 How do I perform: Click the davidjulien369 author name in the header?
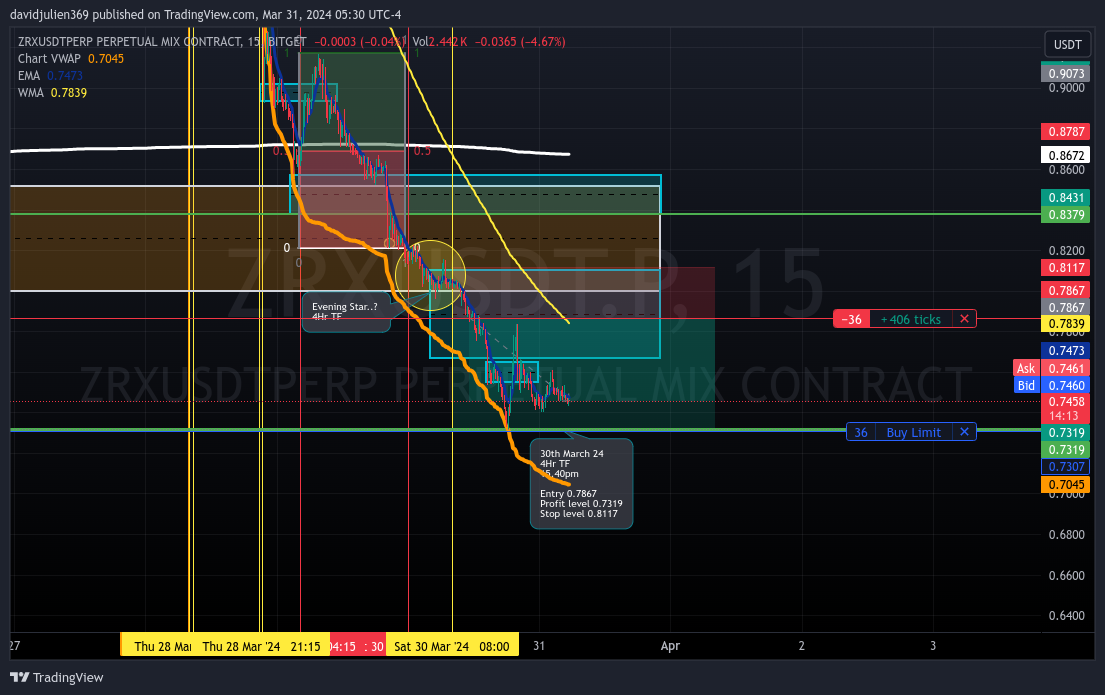point(49,14)
